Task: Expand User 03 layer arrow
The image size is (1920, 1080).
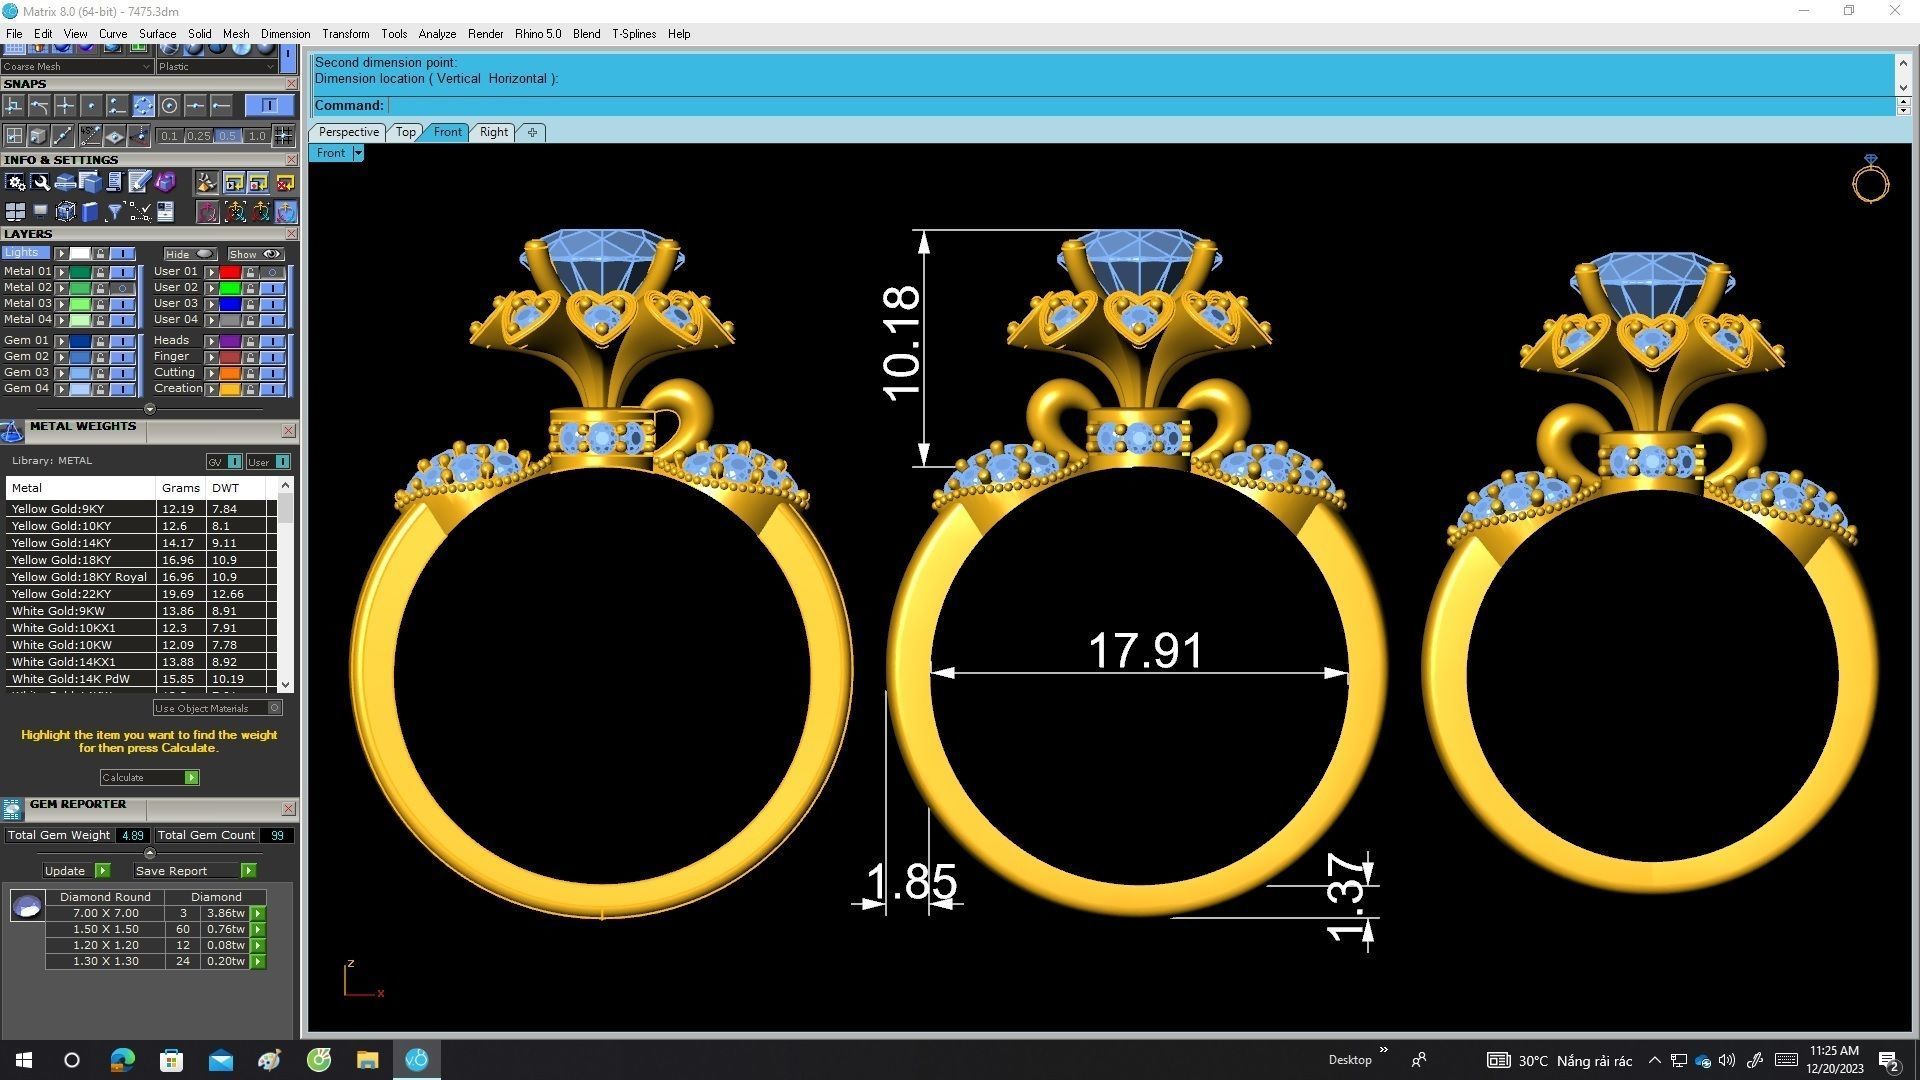Action: click(211, 304)
